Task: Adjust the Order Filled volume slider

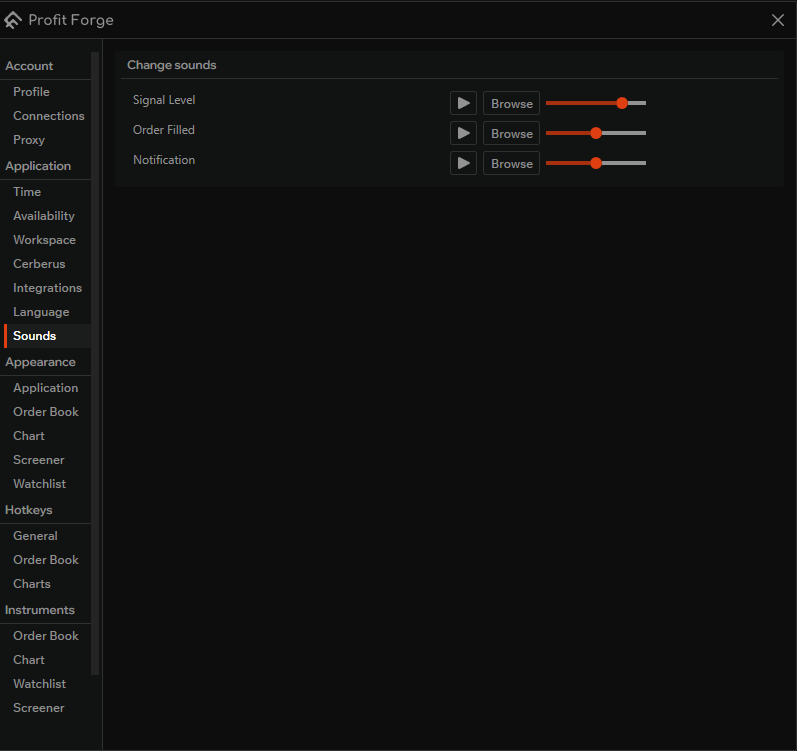Action: coord(596,133)
